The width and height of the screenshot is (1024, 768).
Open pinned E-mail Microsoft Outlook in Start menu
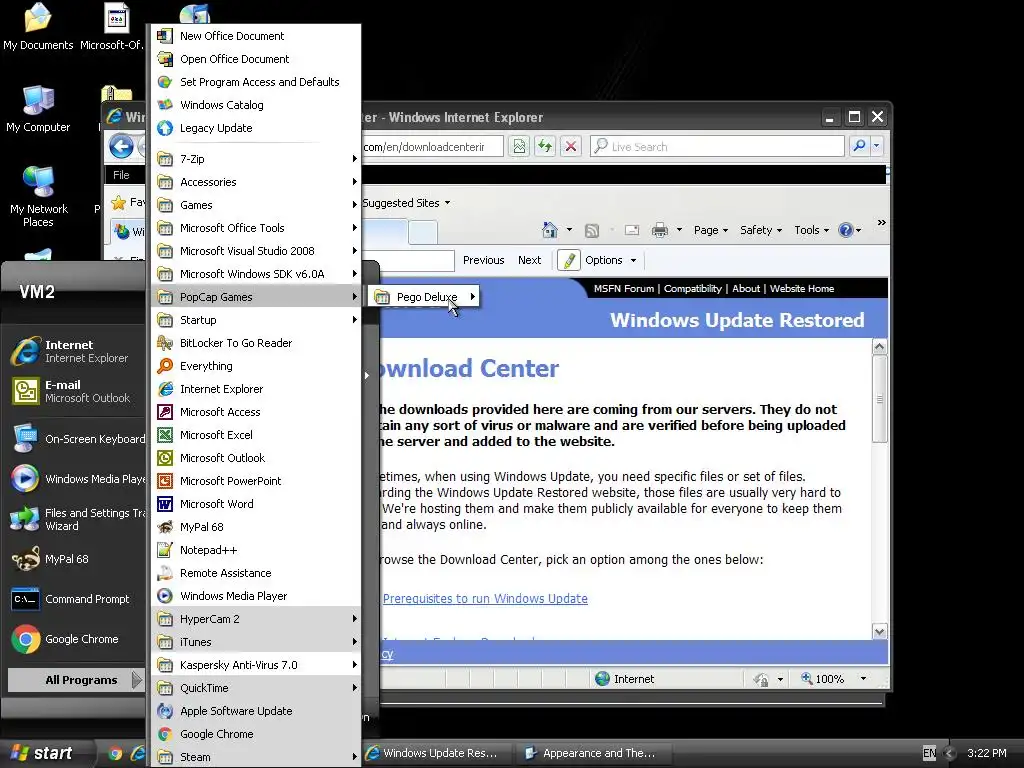point(76,391)
